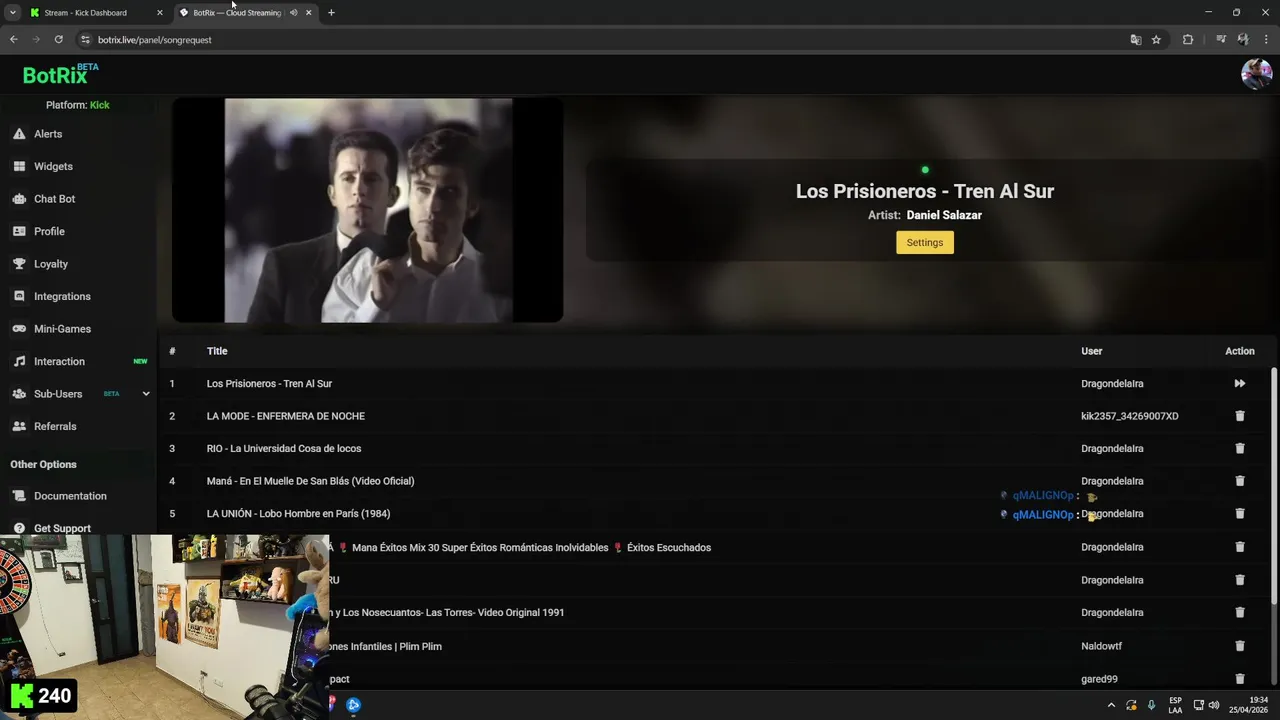Image resolution: width=1280 pixels, height=720 pixels.
Task: Open the Interaction sidebar section
Action: click(x=59, y=361)
